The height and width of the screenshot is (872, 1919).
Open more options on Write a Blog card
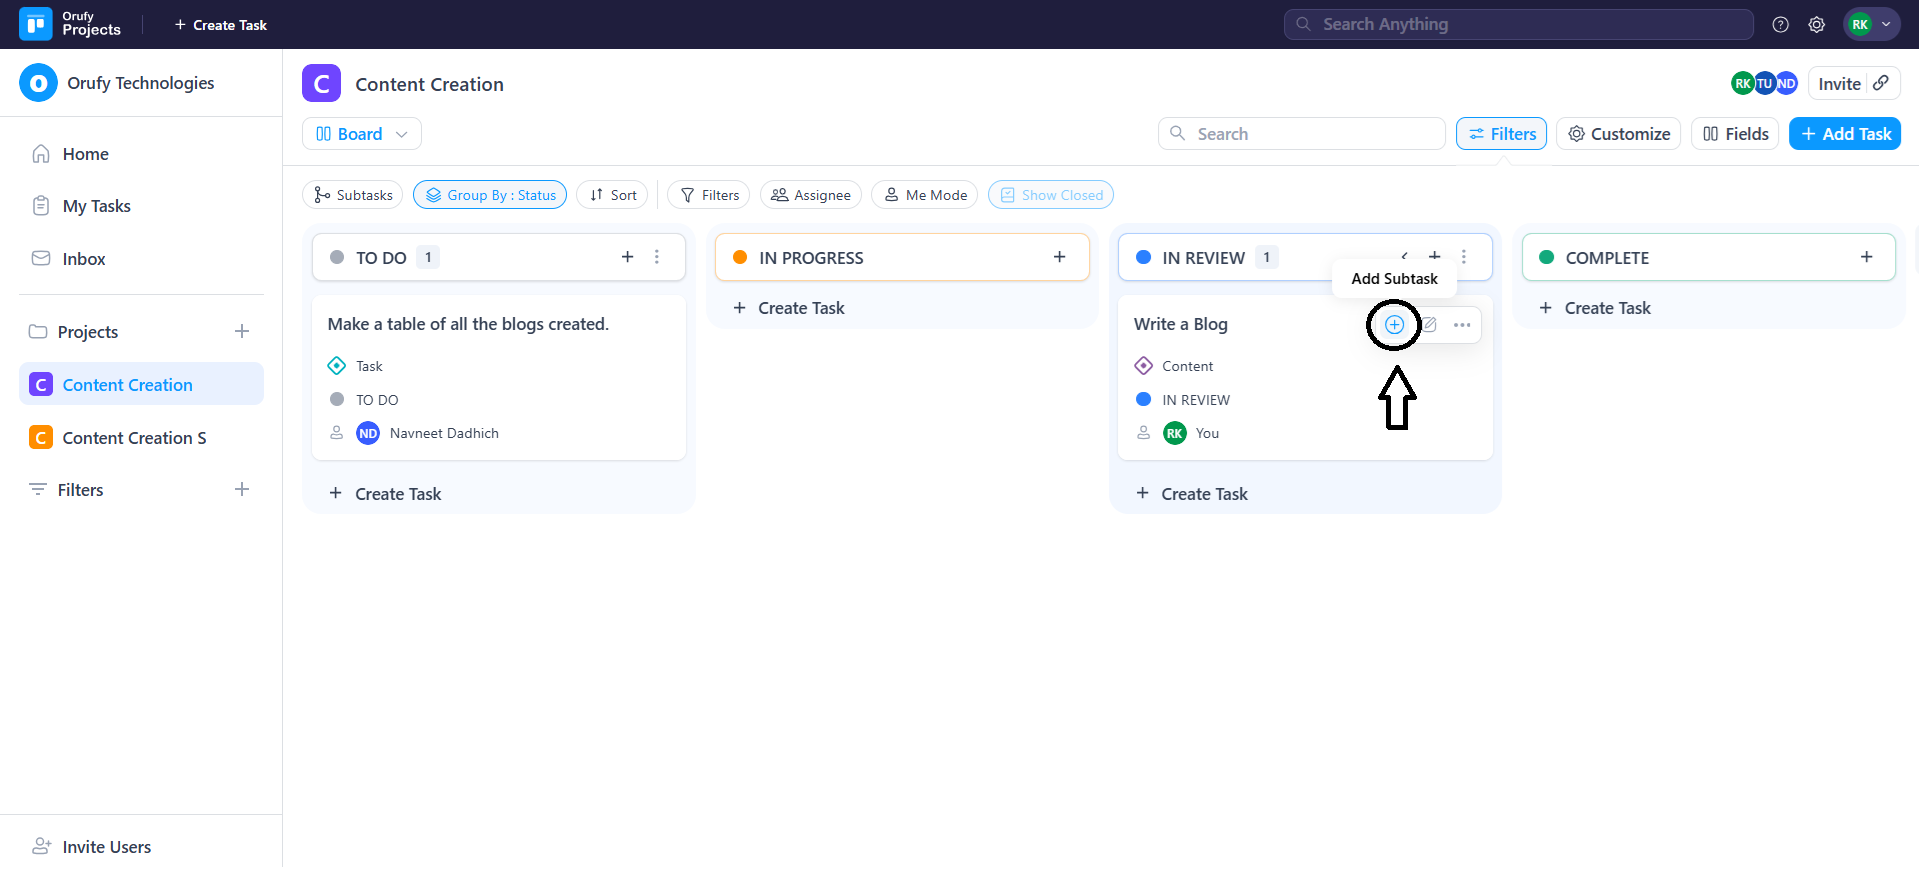pyautogui.click(x=1462, y=325)
